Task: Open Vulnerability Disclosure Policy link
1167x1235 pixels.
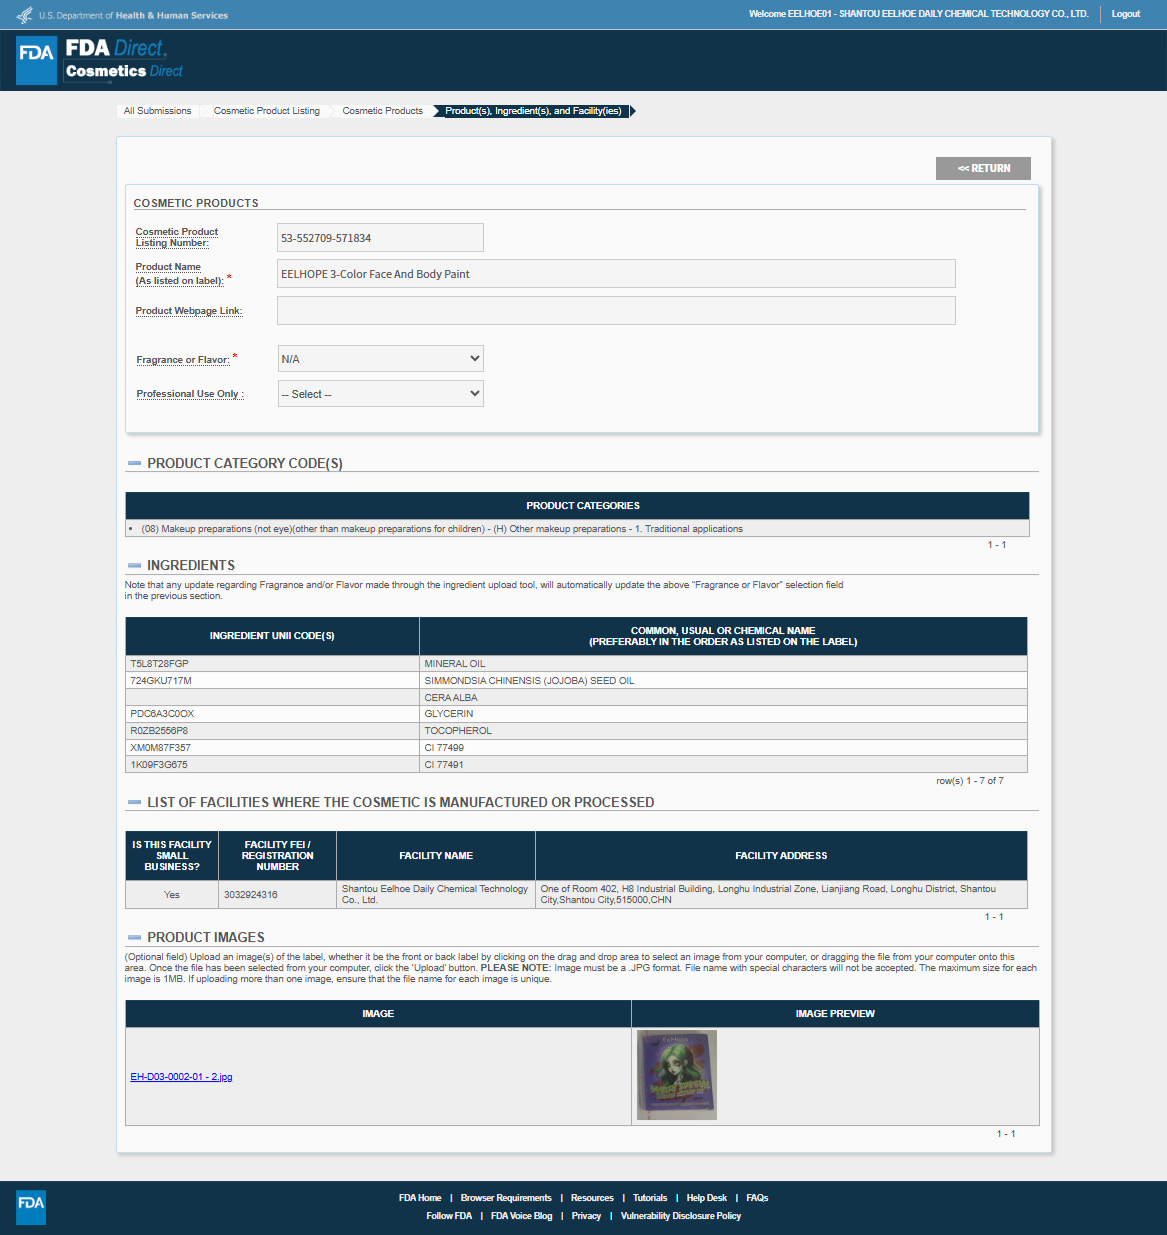Action: click(681, 1216)
